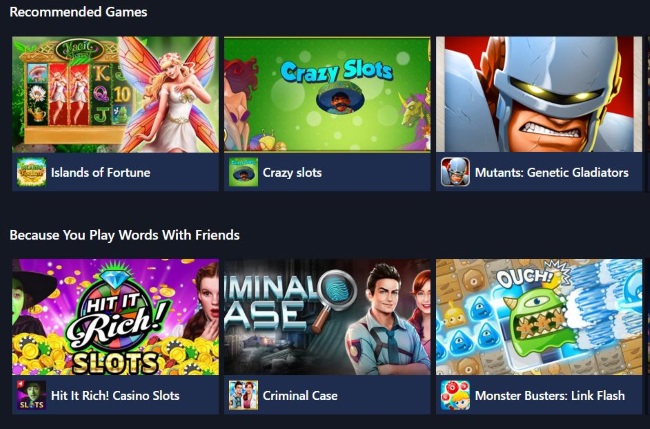Click the Monster Busters: Link Flash icon
650x429 pixels.
[455, 395]
